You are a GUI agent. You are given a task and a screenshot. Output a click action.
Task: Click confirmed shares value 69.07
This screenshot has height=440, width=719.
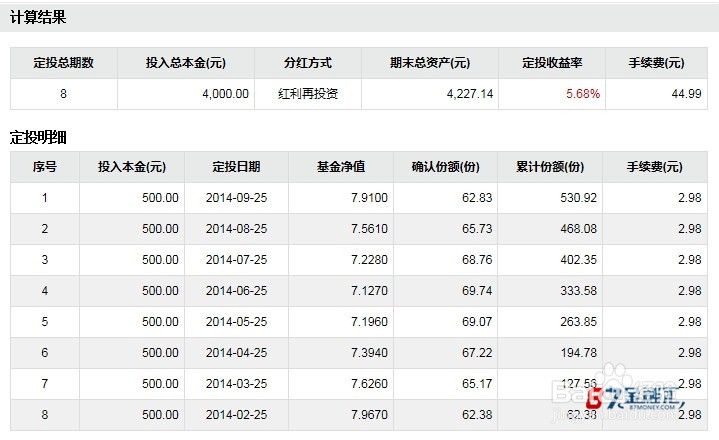tap(477, 322)
